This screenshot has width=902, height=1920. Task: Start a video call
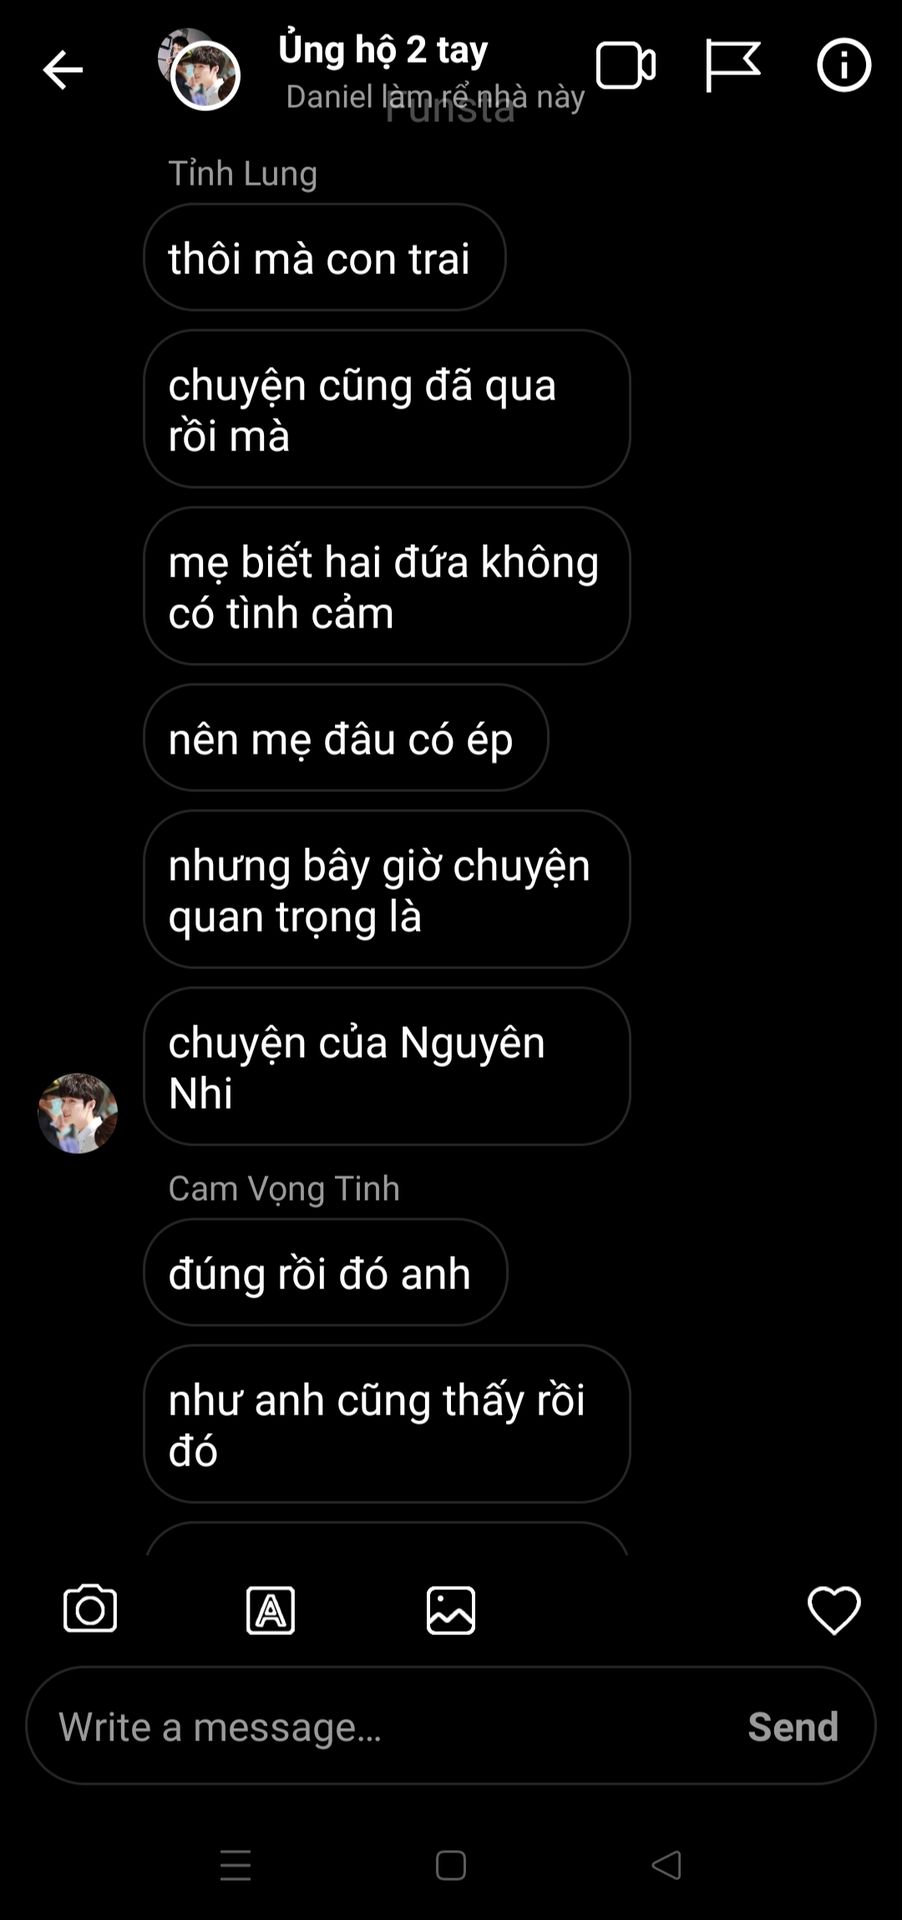coord(626,66)
